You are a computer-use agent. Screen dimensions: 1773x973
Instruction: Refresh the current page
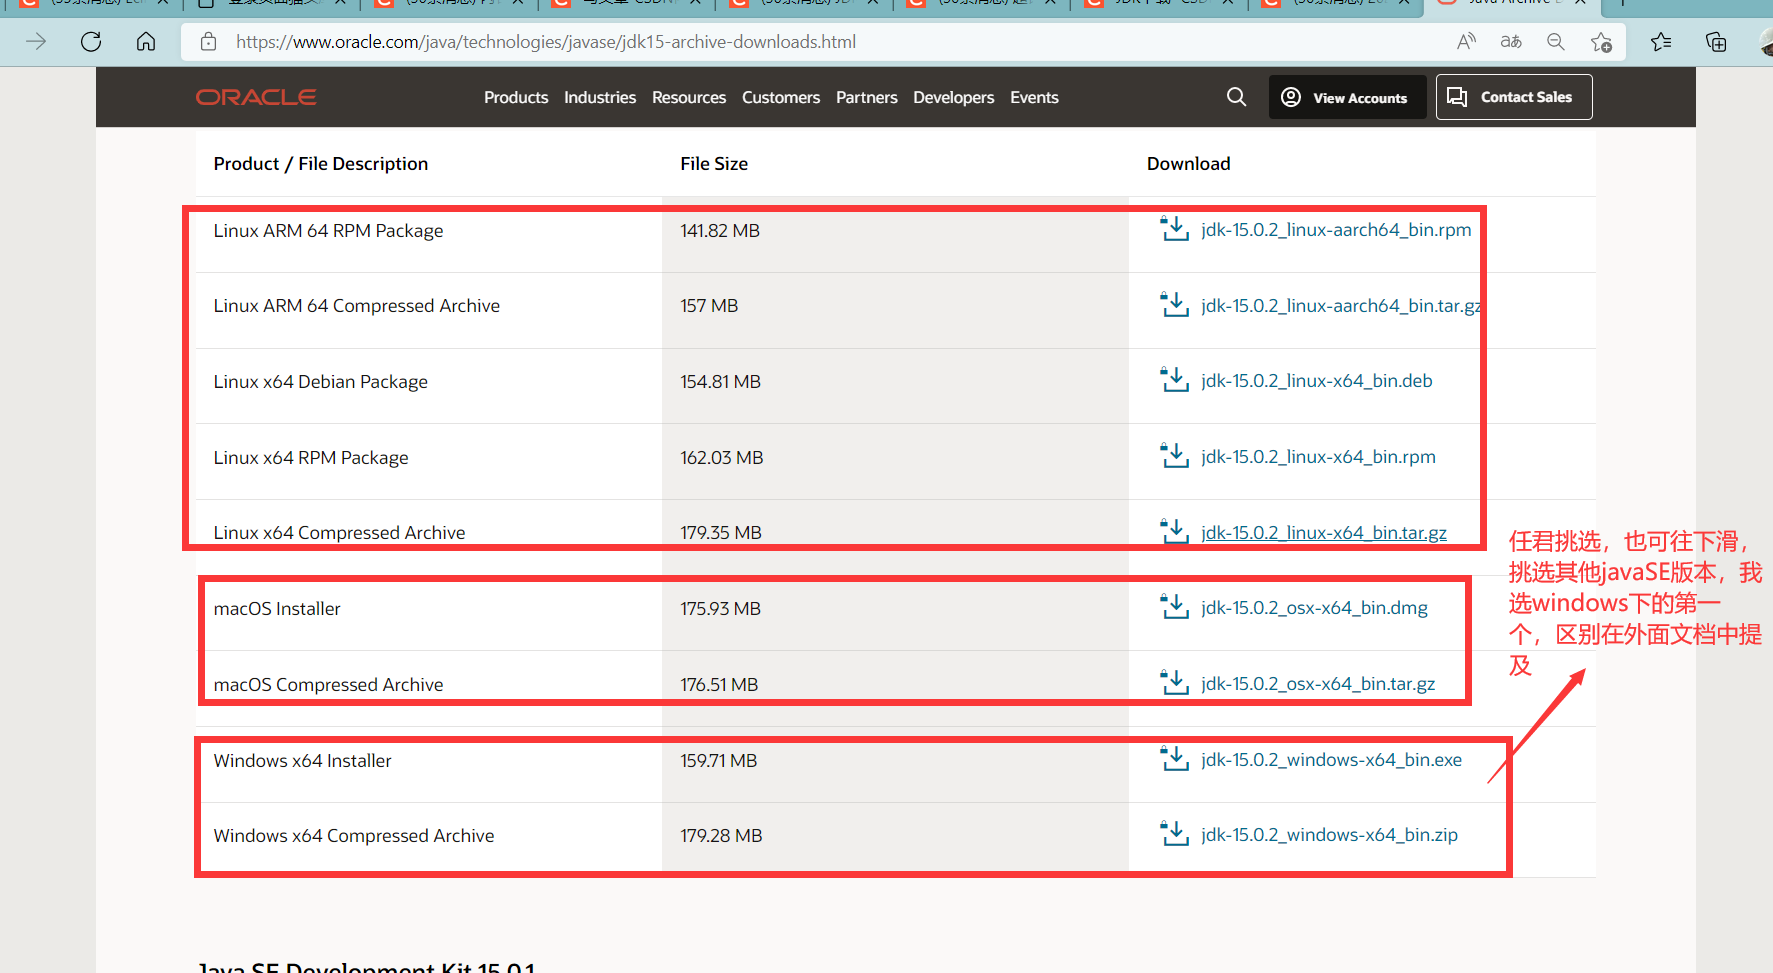point(90,41)
